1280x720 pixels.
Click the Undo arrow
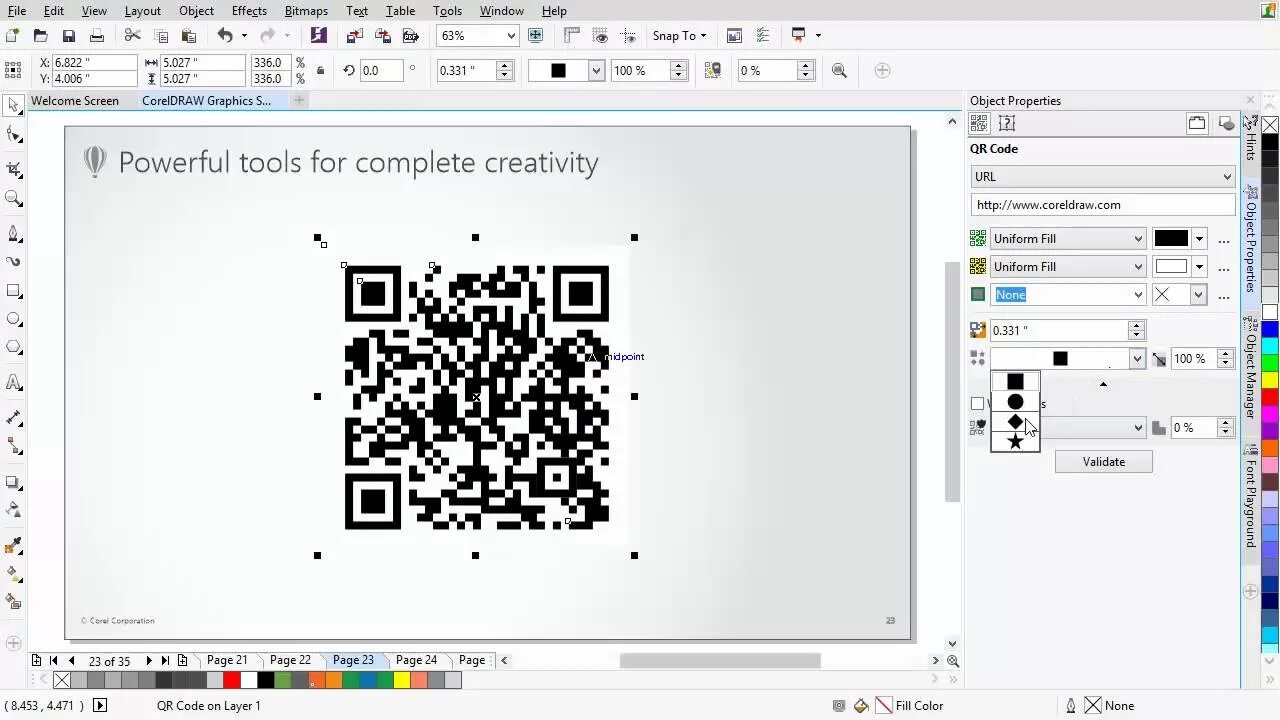tap(225, 35)
